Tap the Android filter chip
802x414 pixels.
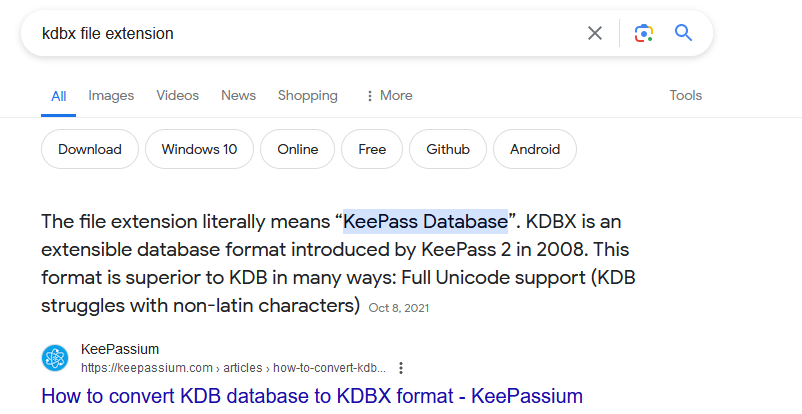coord(535,149)
